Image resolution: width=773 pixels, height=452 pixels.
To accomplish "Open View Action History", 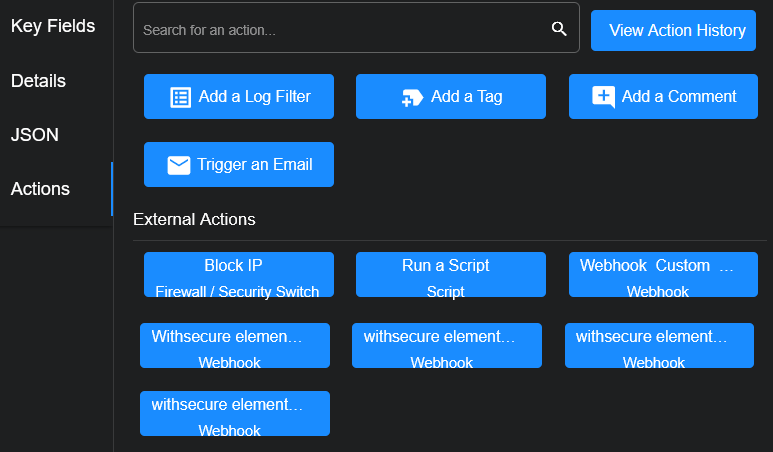I will click(677, 30).
